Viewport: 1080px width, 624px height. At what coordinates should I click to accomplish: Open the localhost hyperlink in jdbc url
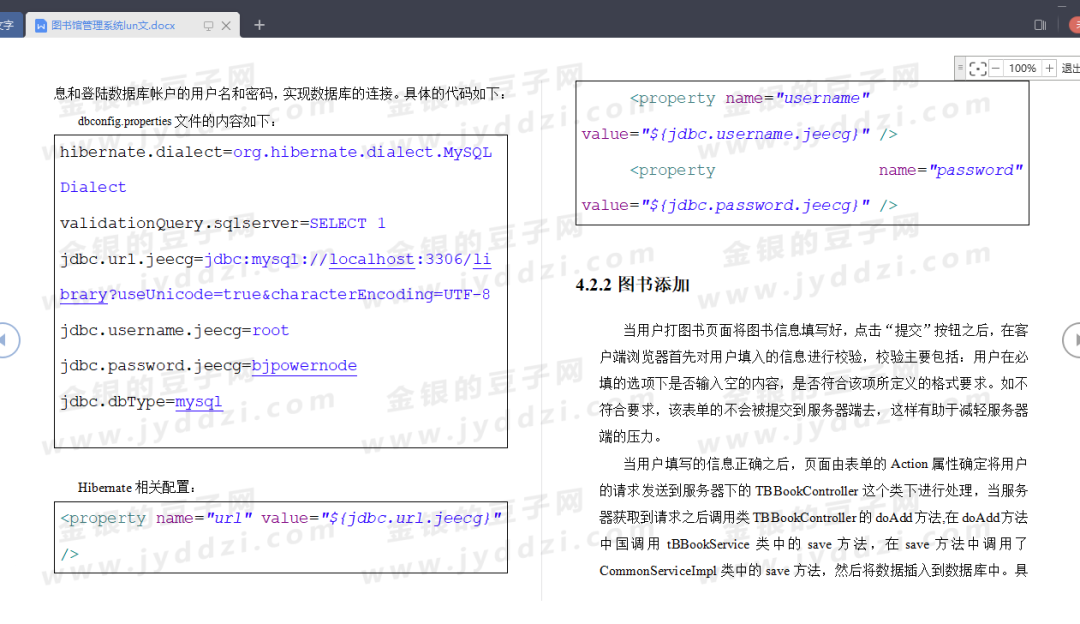371,260
